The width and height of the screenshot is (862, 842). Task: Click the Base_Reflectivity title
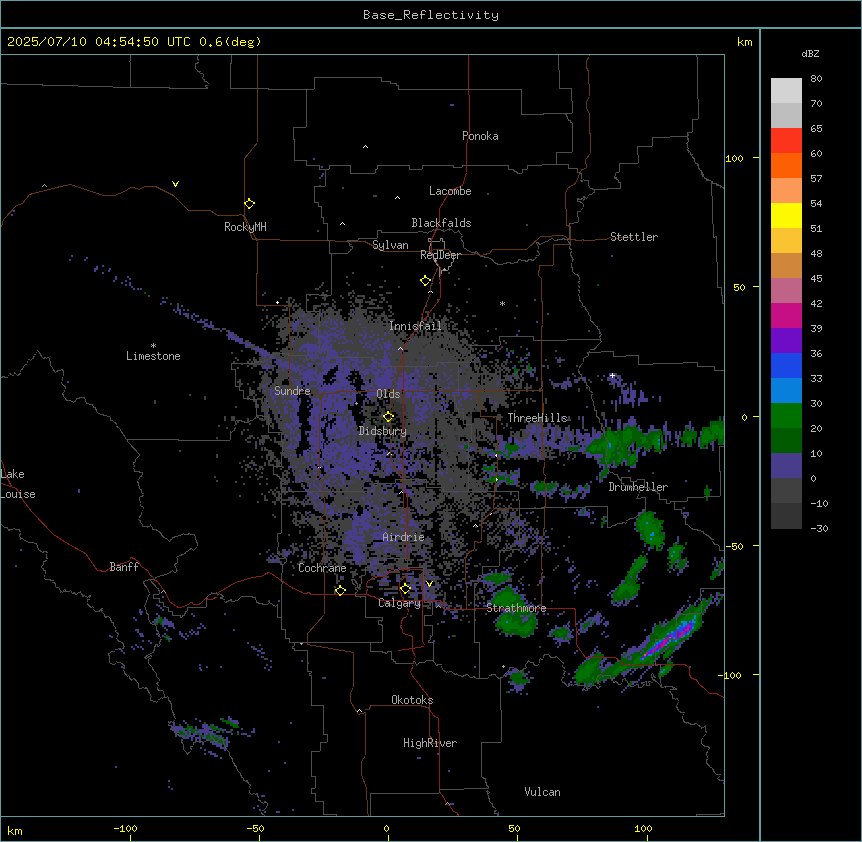(x=431, y=15)
